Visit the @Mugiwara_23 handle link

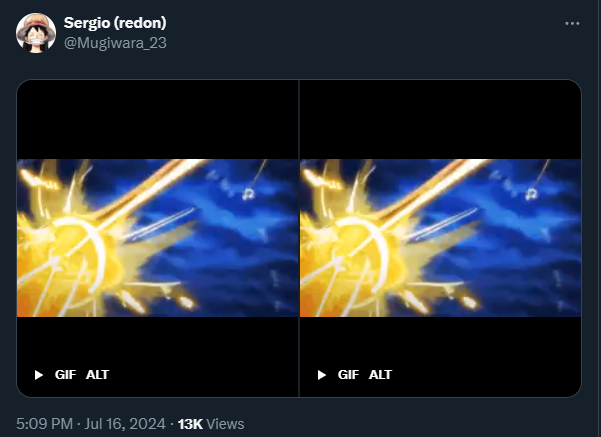tap(115, 43)
